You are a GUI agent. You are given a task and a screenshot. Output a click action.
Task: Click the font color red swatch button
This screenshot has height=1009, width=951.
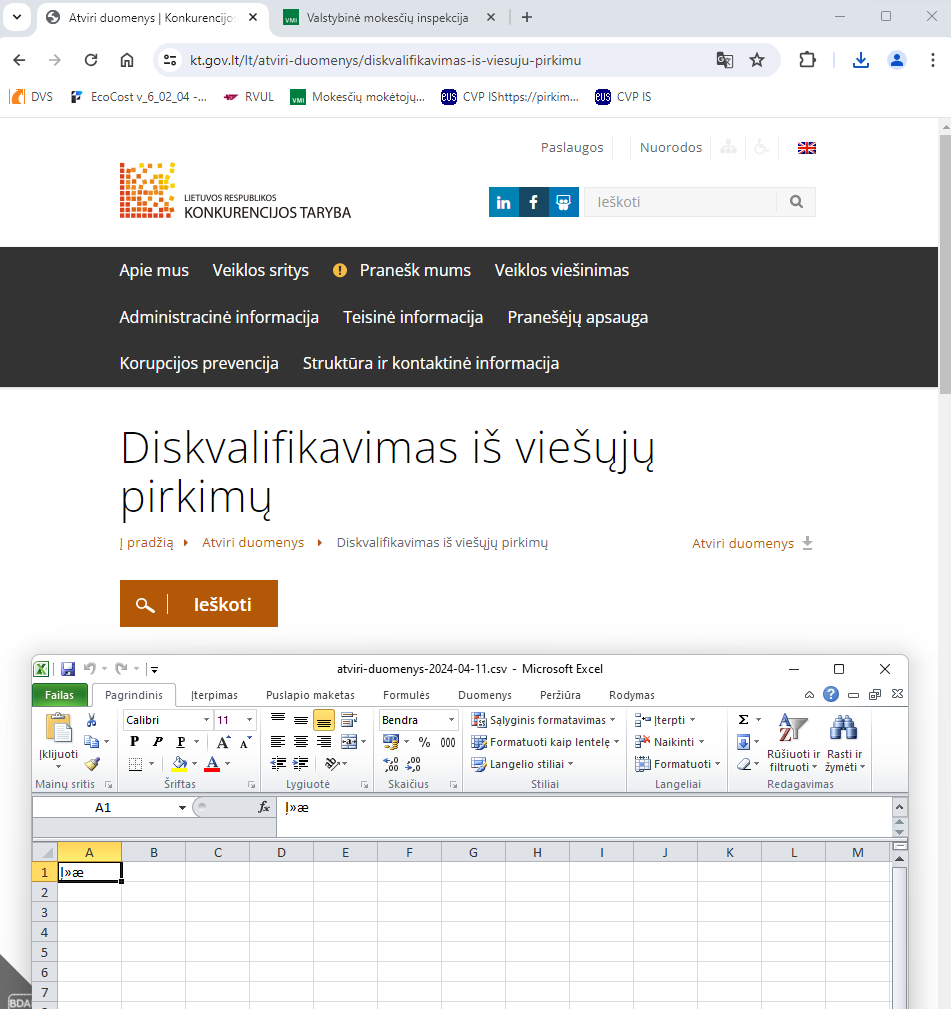click(211, 764)
